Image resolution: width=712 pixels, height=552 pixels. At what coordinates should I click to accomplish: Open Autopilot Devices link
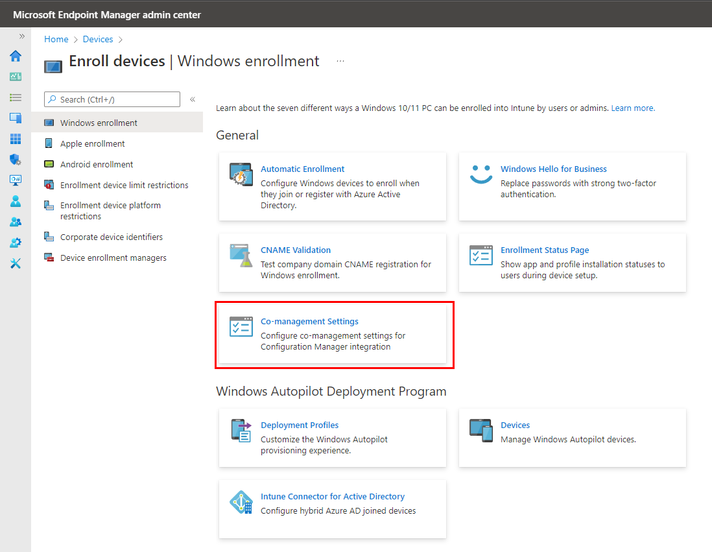click(515, 425)
